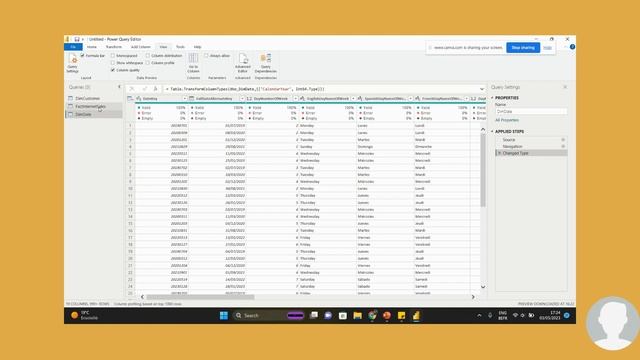Enable the Monospaced checkbox
This screenshot has width=640, height=360.
(x=113, y=56)
